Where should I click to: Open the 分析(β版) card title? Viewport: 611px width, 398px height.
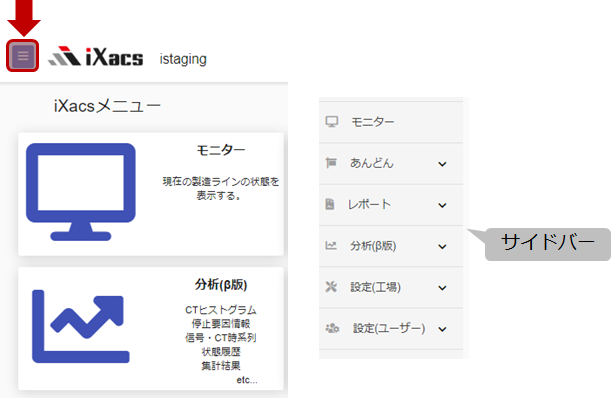coord(221,285)
